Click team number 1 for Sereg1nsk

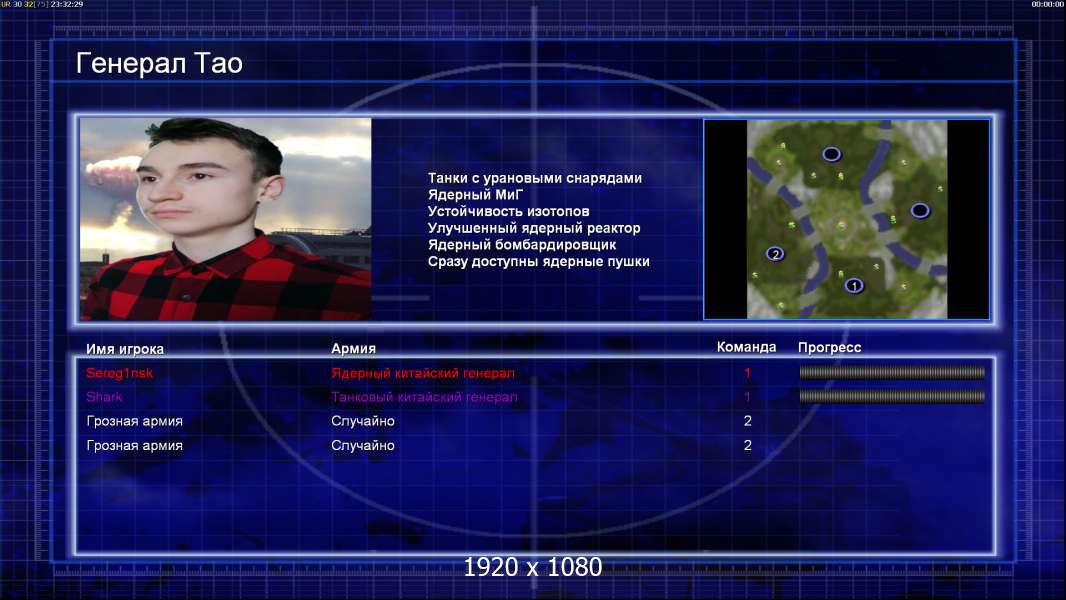point(747,373)
